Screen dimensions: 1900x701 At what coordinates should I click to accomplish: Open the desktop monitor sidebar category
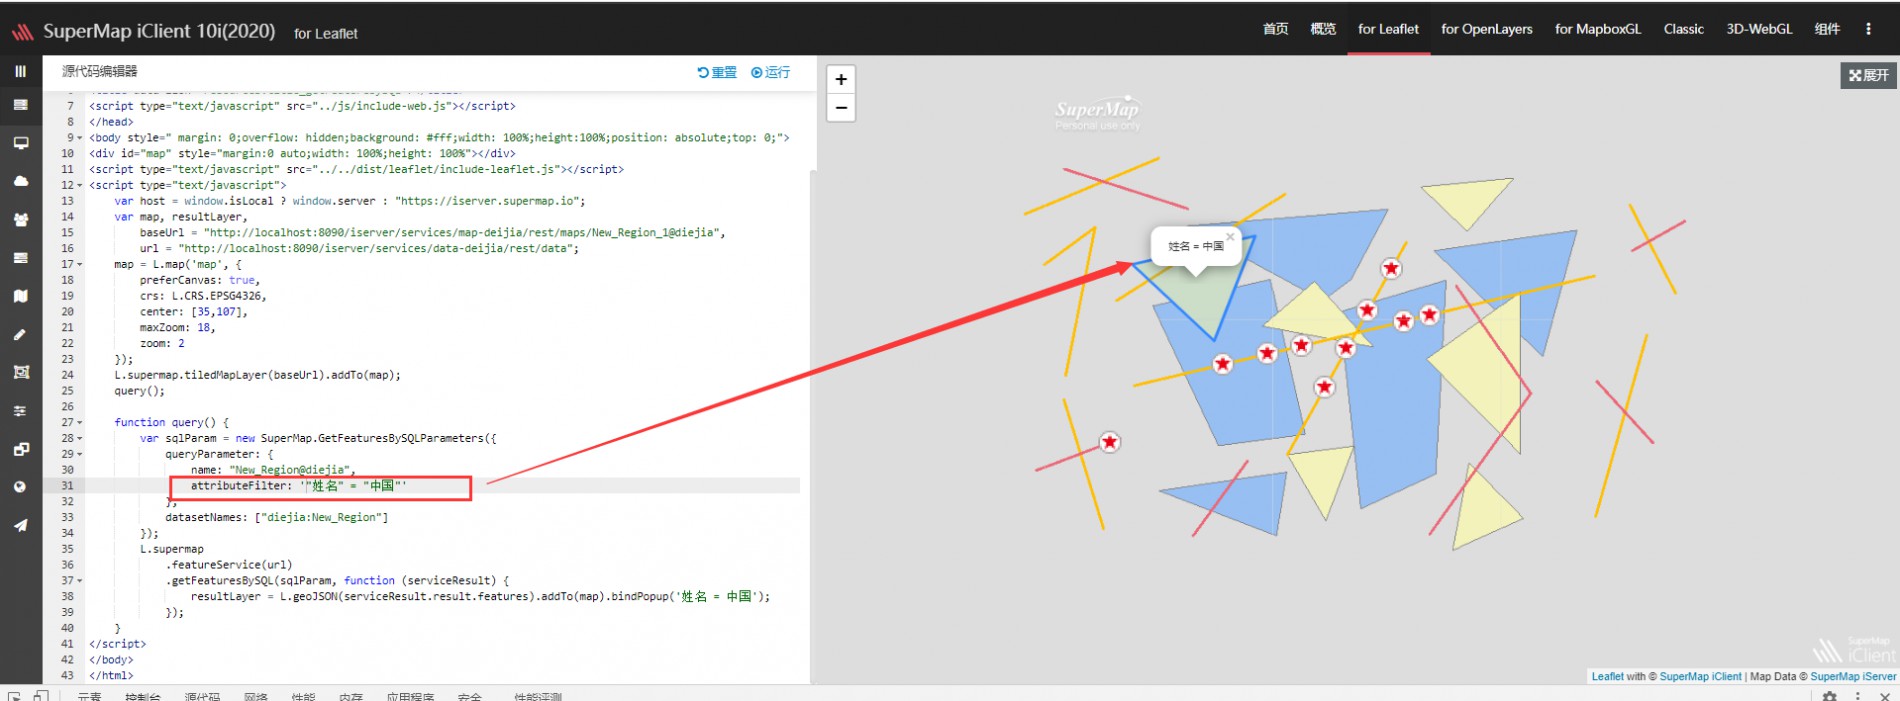(20, 143)
